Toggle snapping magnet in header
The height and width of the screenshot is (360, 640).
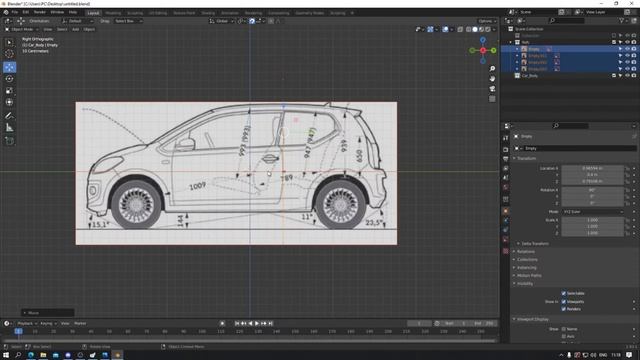[252, 21]
